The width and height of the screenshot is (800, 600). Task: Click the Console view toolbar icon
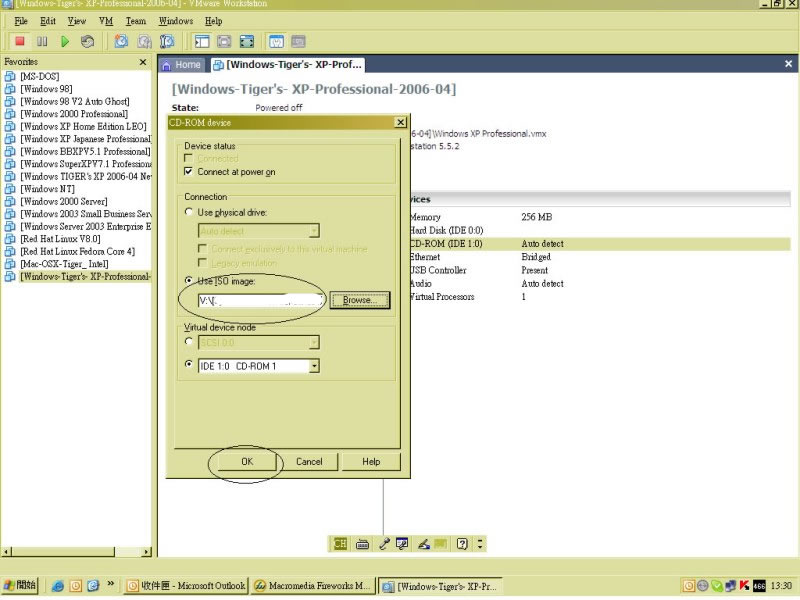[298, 41]
